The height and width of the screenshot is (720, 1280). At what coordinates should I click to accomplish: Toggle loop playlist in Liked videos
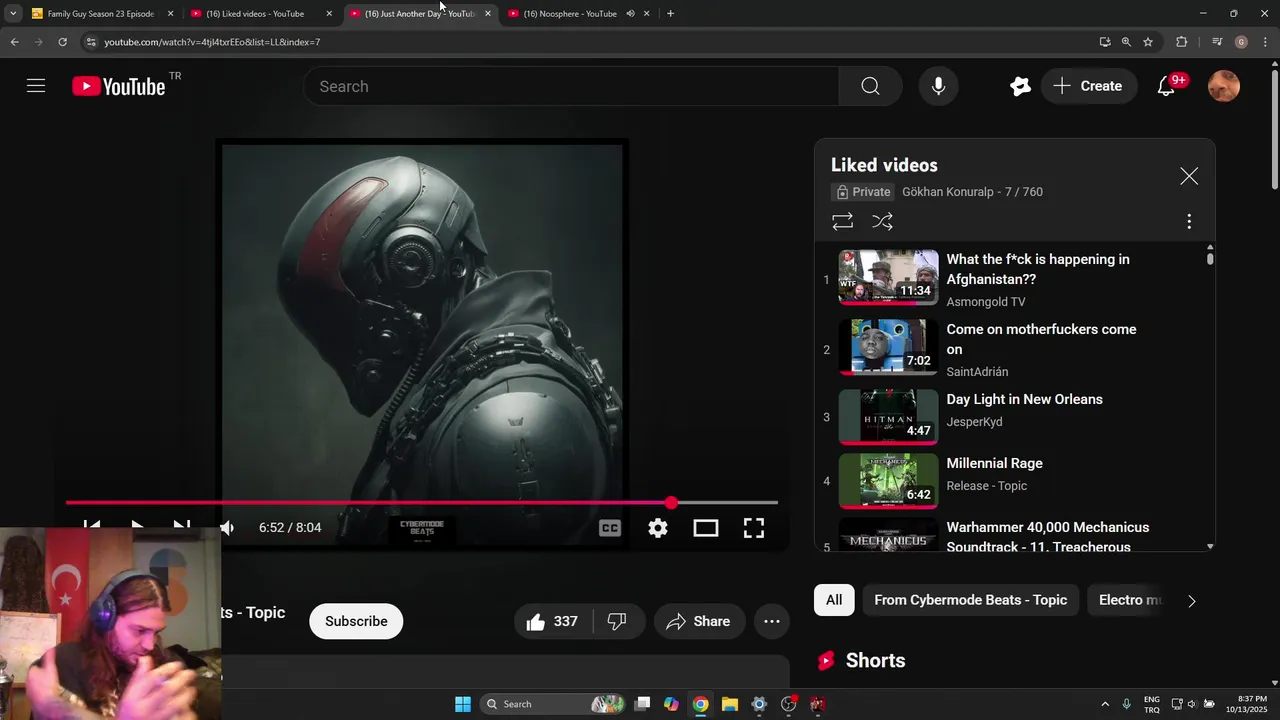[842, 221]
